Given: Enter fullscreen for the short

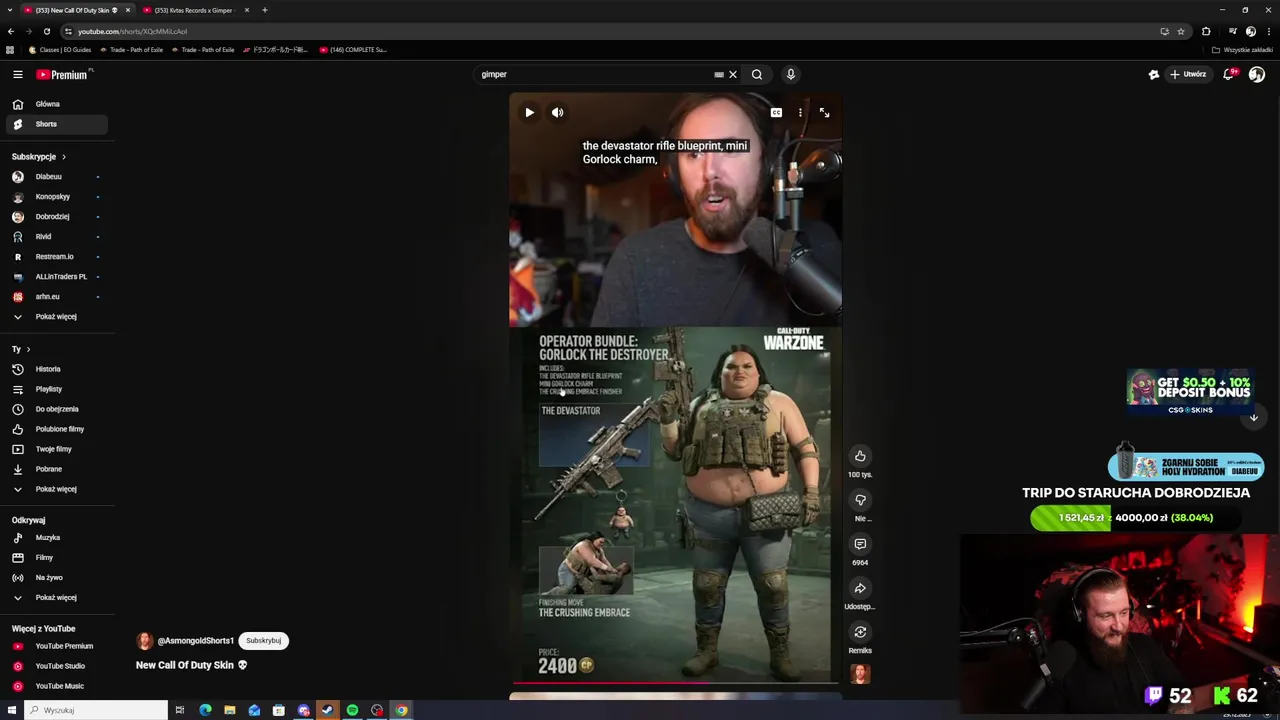Looking at the screenshot, I should pyautogui.click(x=824, y=112).
